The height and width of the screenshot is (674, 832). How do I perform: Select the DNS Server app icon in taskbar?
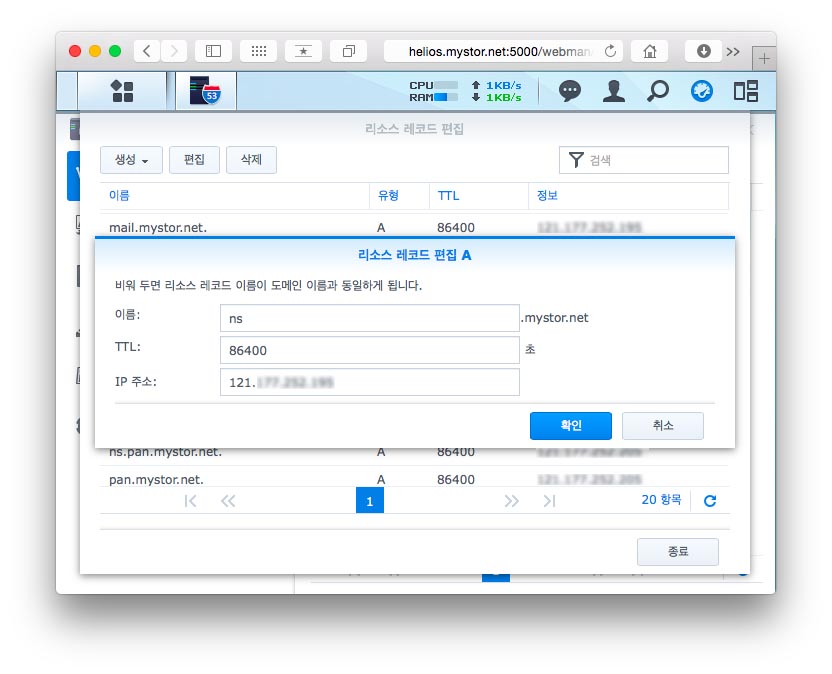coord(204,91)
